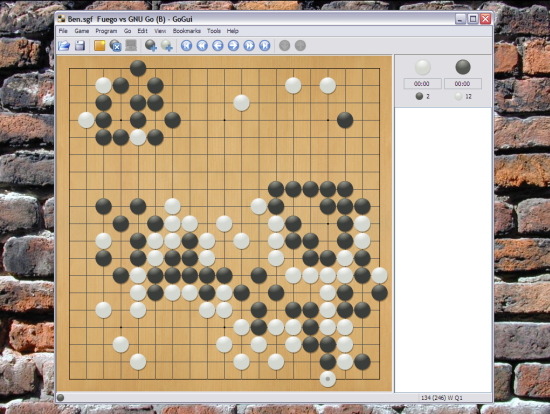Image resolution: width=550 pixels, height=414 pixels.
Task: Open the Tools menu
Action: point(214,31)
